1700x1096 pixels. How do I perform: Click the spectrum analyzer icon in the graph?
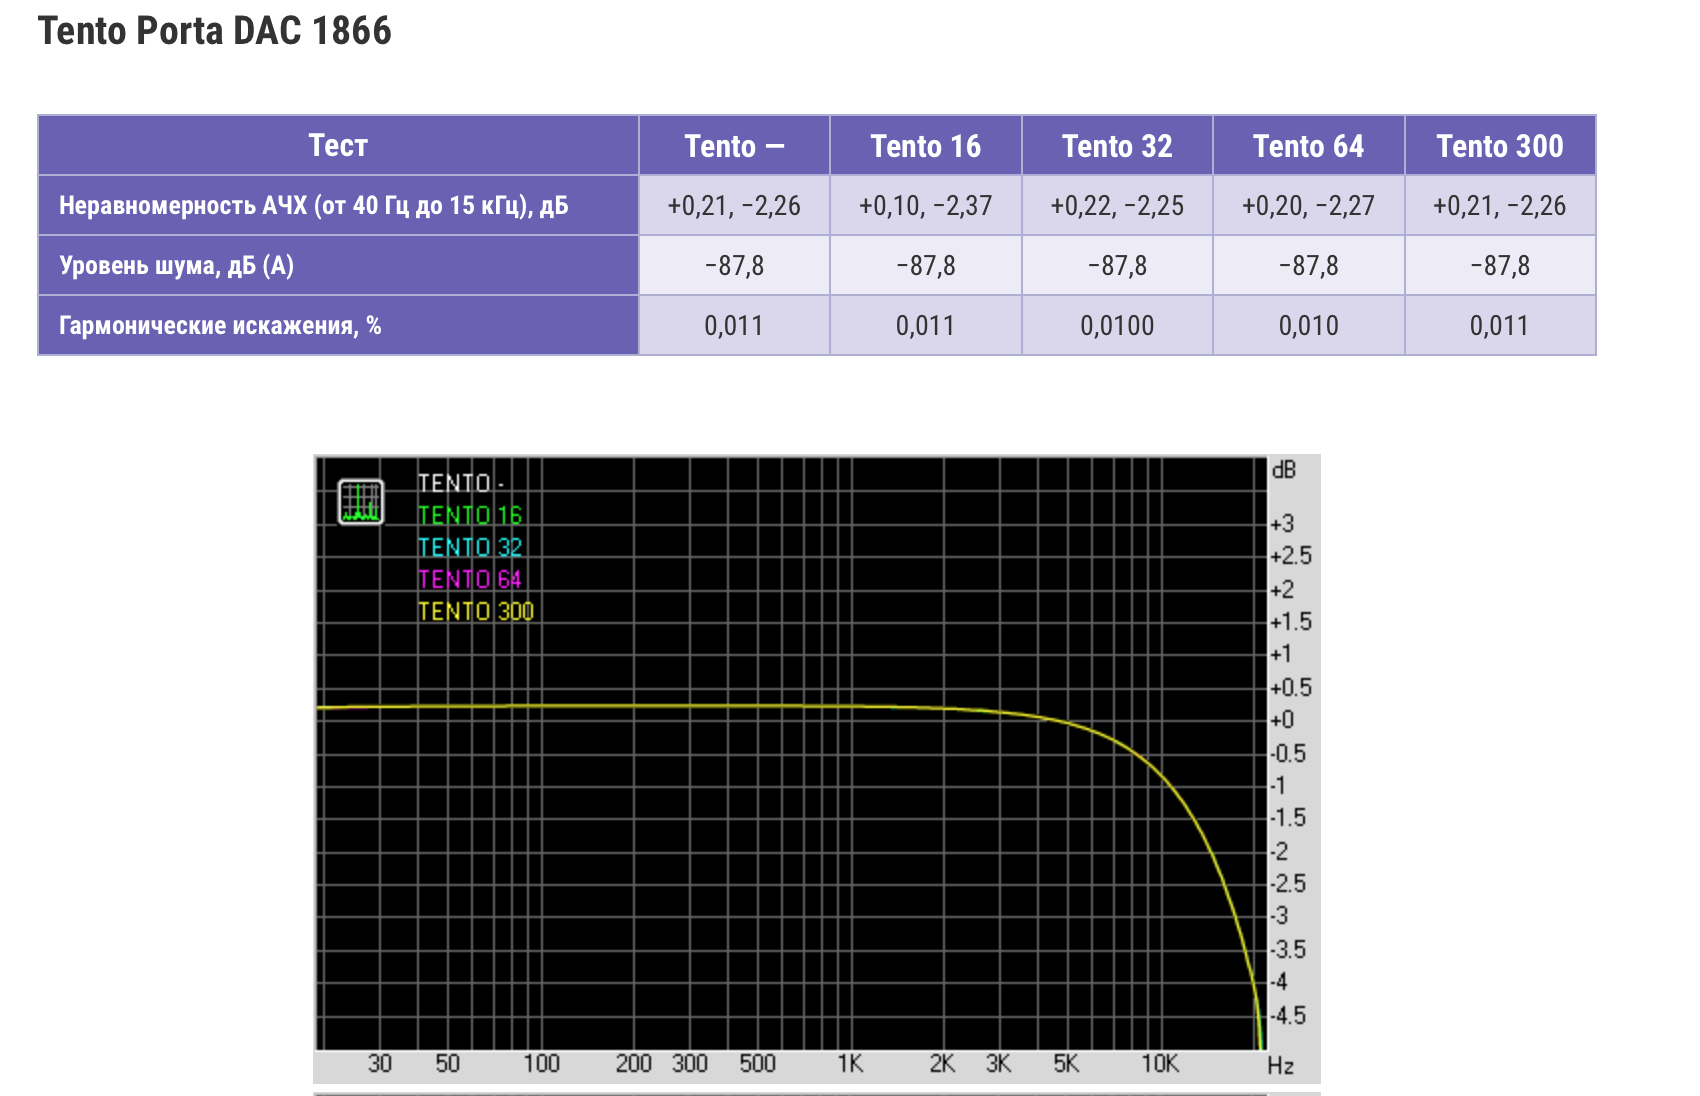point(361,502)
